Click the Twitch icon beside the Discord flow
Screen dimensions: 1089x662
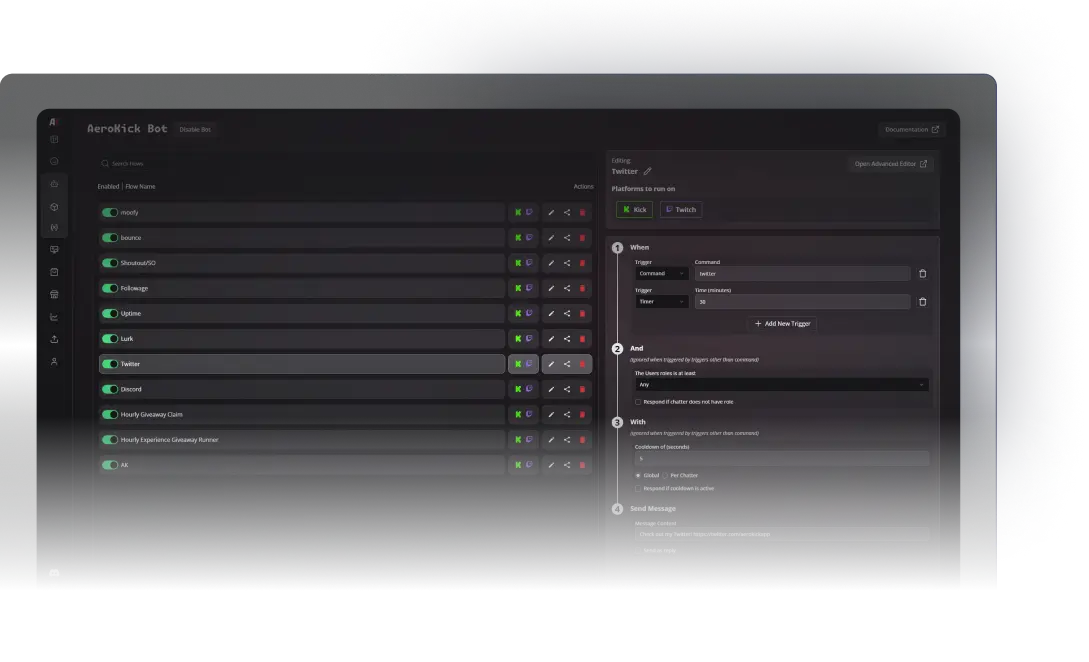(527, 388)
